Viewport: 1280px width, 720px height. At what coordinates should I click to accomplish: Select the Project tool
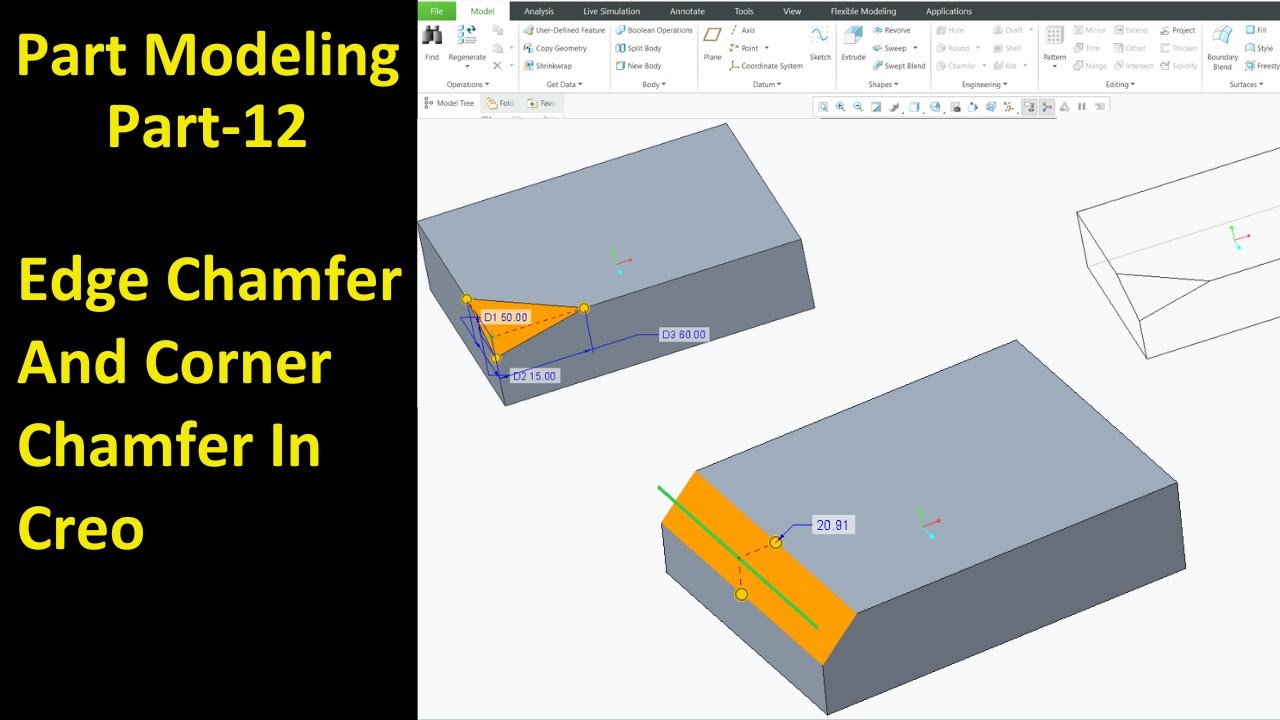pyautogui.click(x=1178, y=30)
